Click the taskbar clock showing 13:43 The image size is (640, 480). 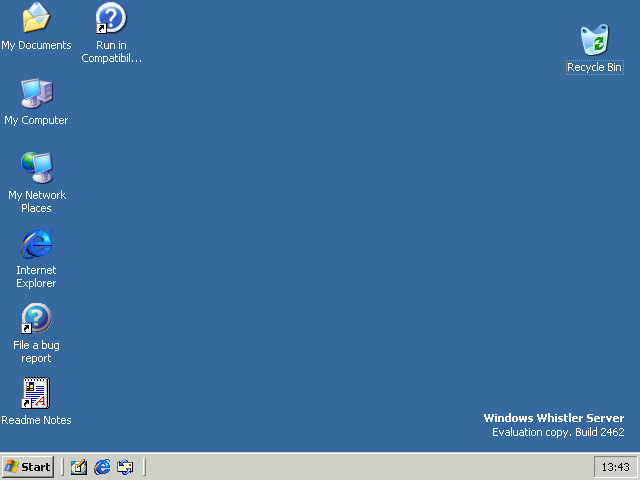[616, 467]
